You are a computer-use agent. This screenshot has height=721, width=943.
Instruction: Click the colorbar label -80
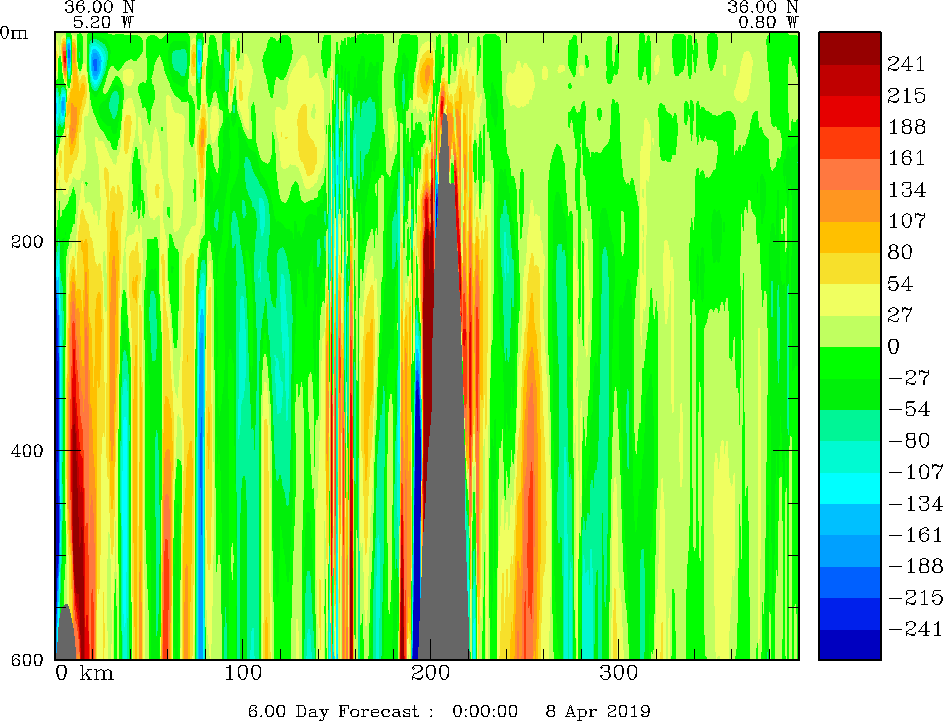[909, 441]
